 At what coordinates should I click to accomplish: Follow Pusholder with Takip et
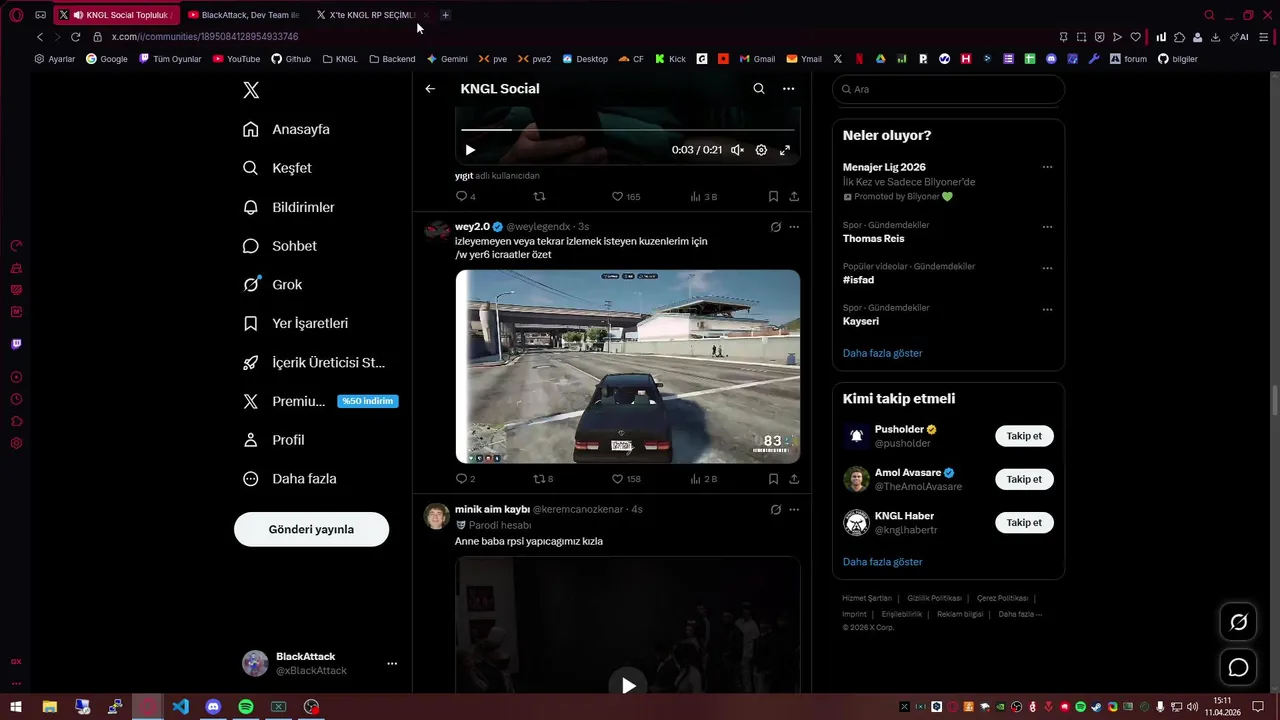[1024, 436]
